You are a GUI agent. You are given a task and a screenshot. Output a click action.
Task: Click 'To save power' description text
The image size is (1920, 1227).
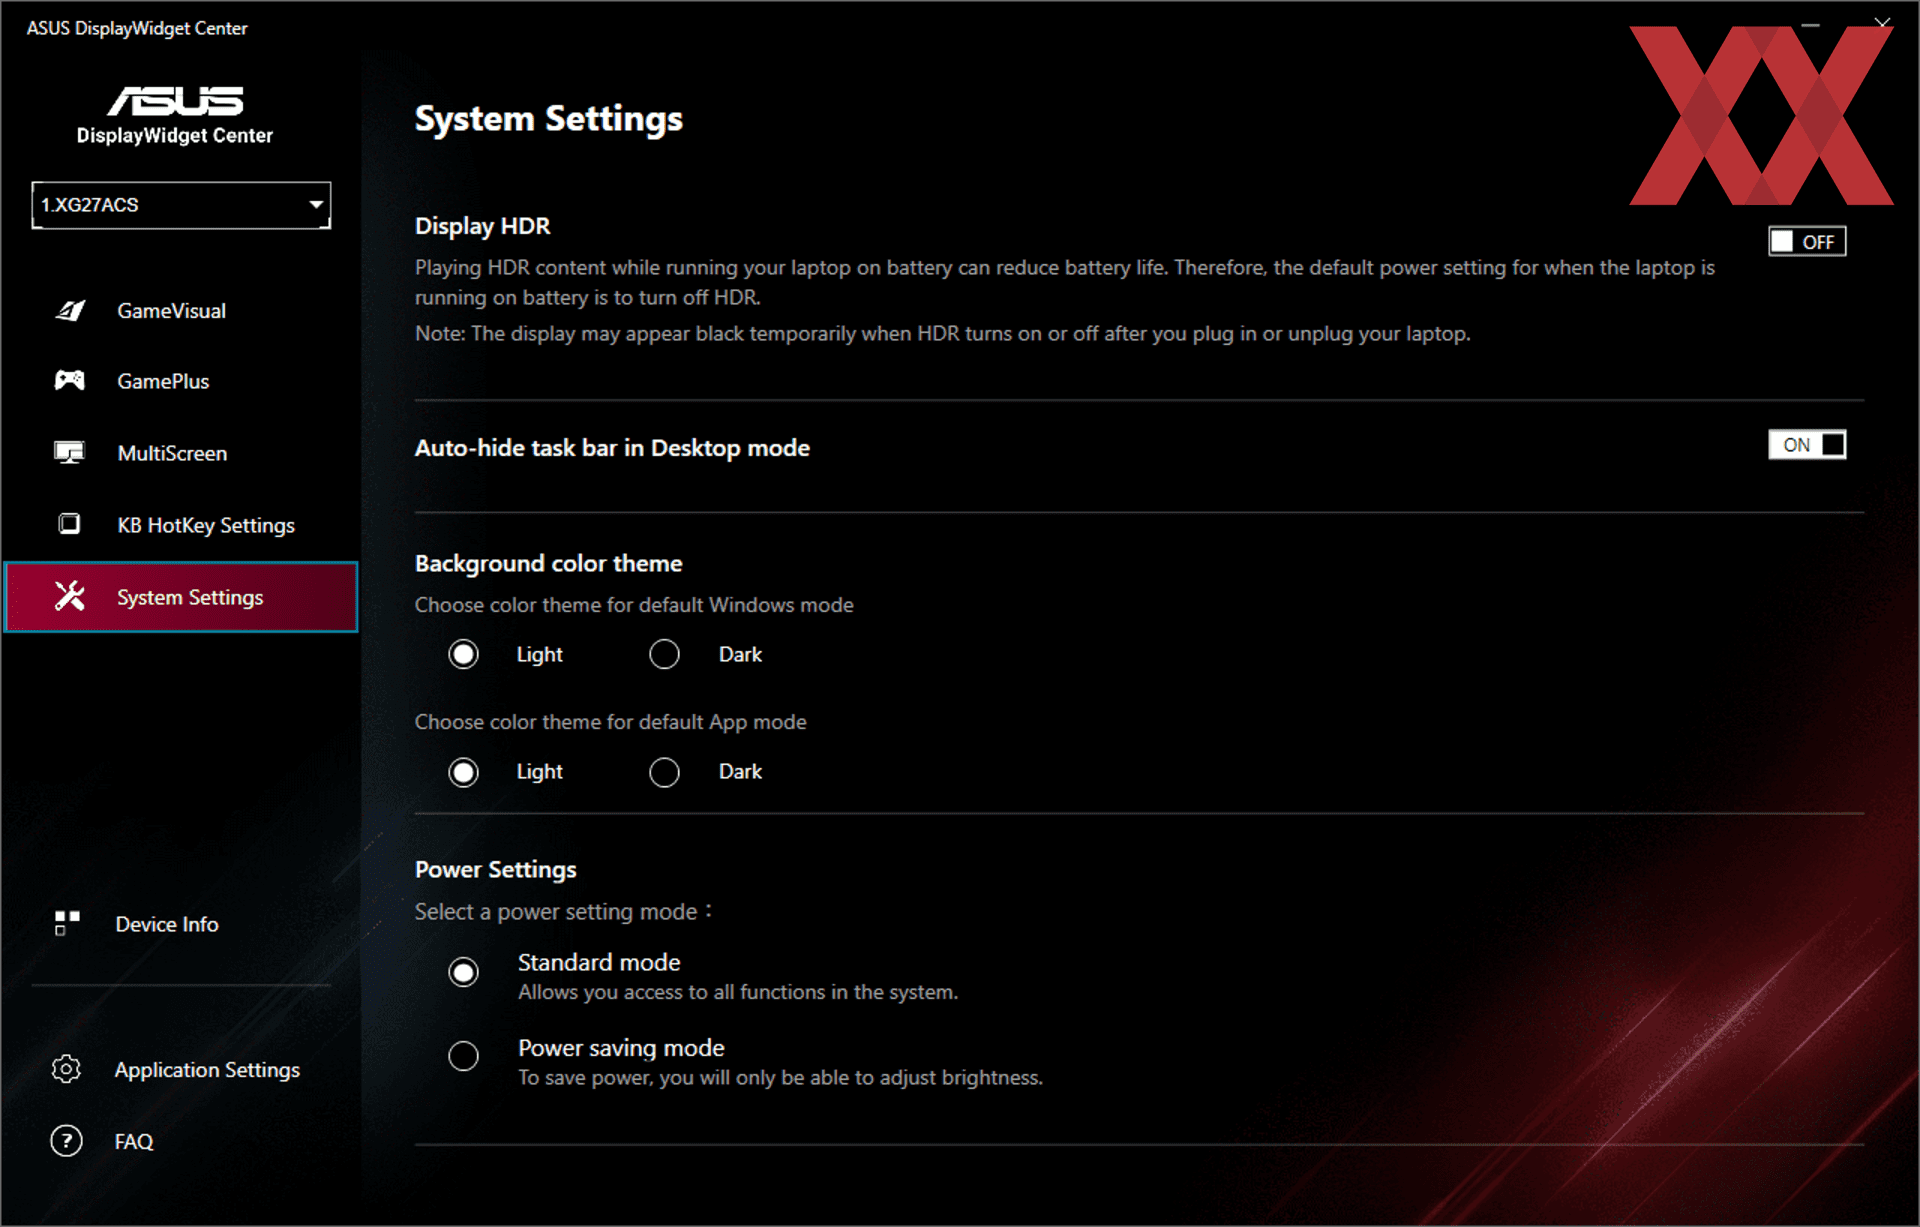pyautogui.click(x=780, y=1078)
